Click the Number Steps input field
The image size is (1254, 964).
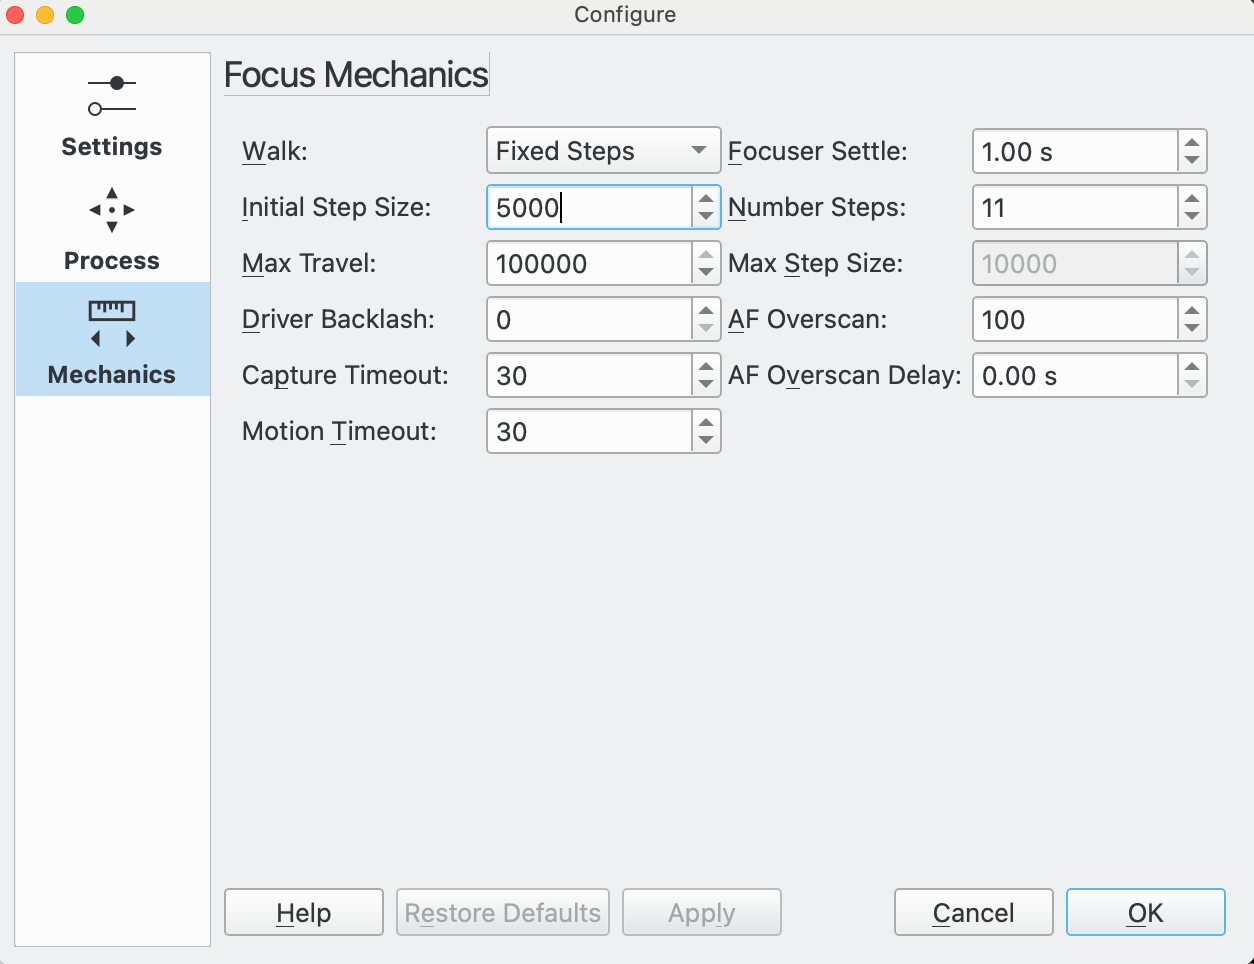(1075, 208)
